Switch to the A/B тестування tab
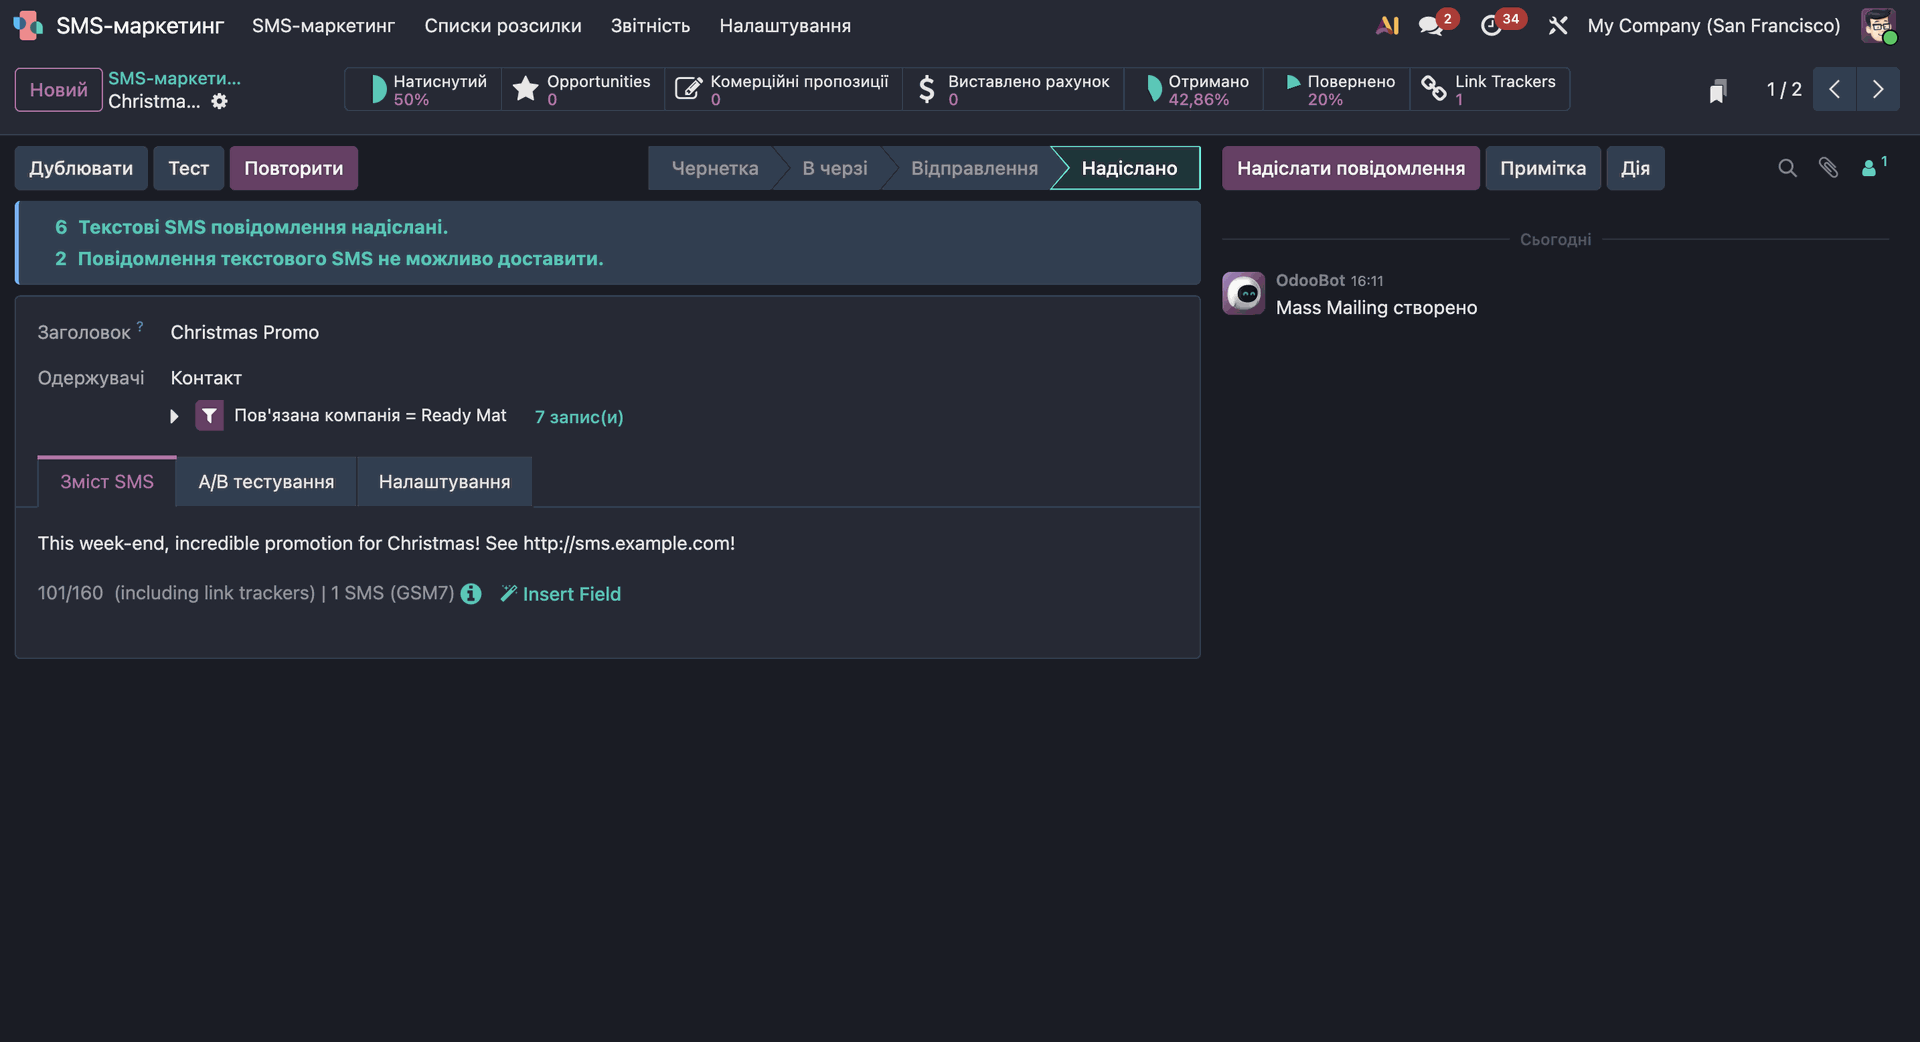 coord(266,482)
